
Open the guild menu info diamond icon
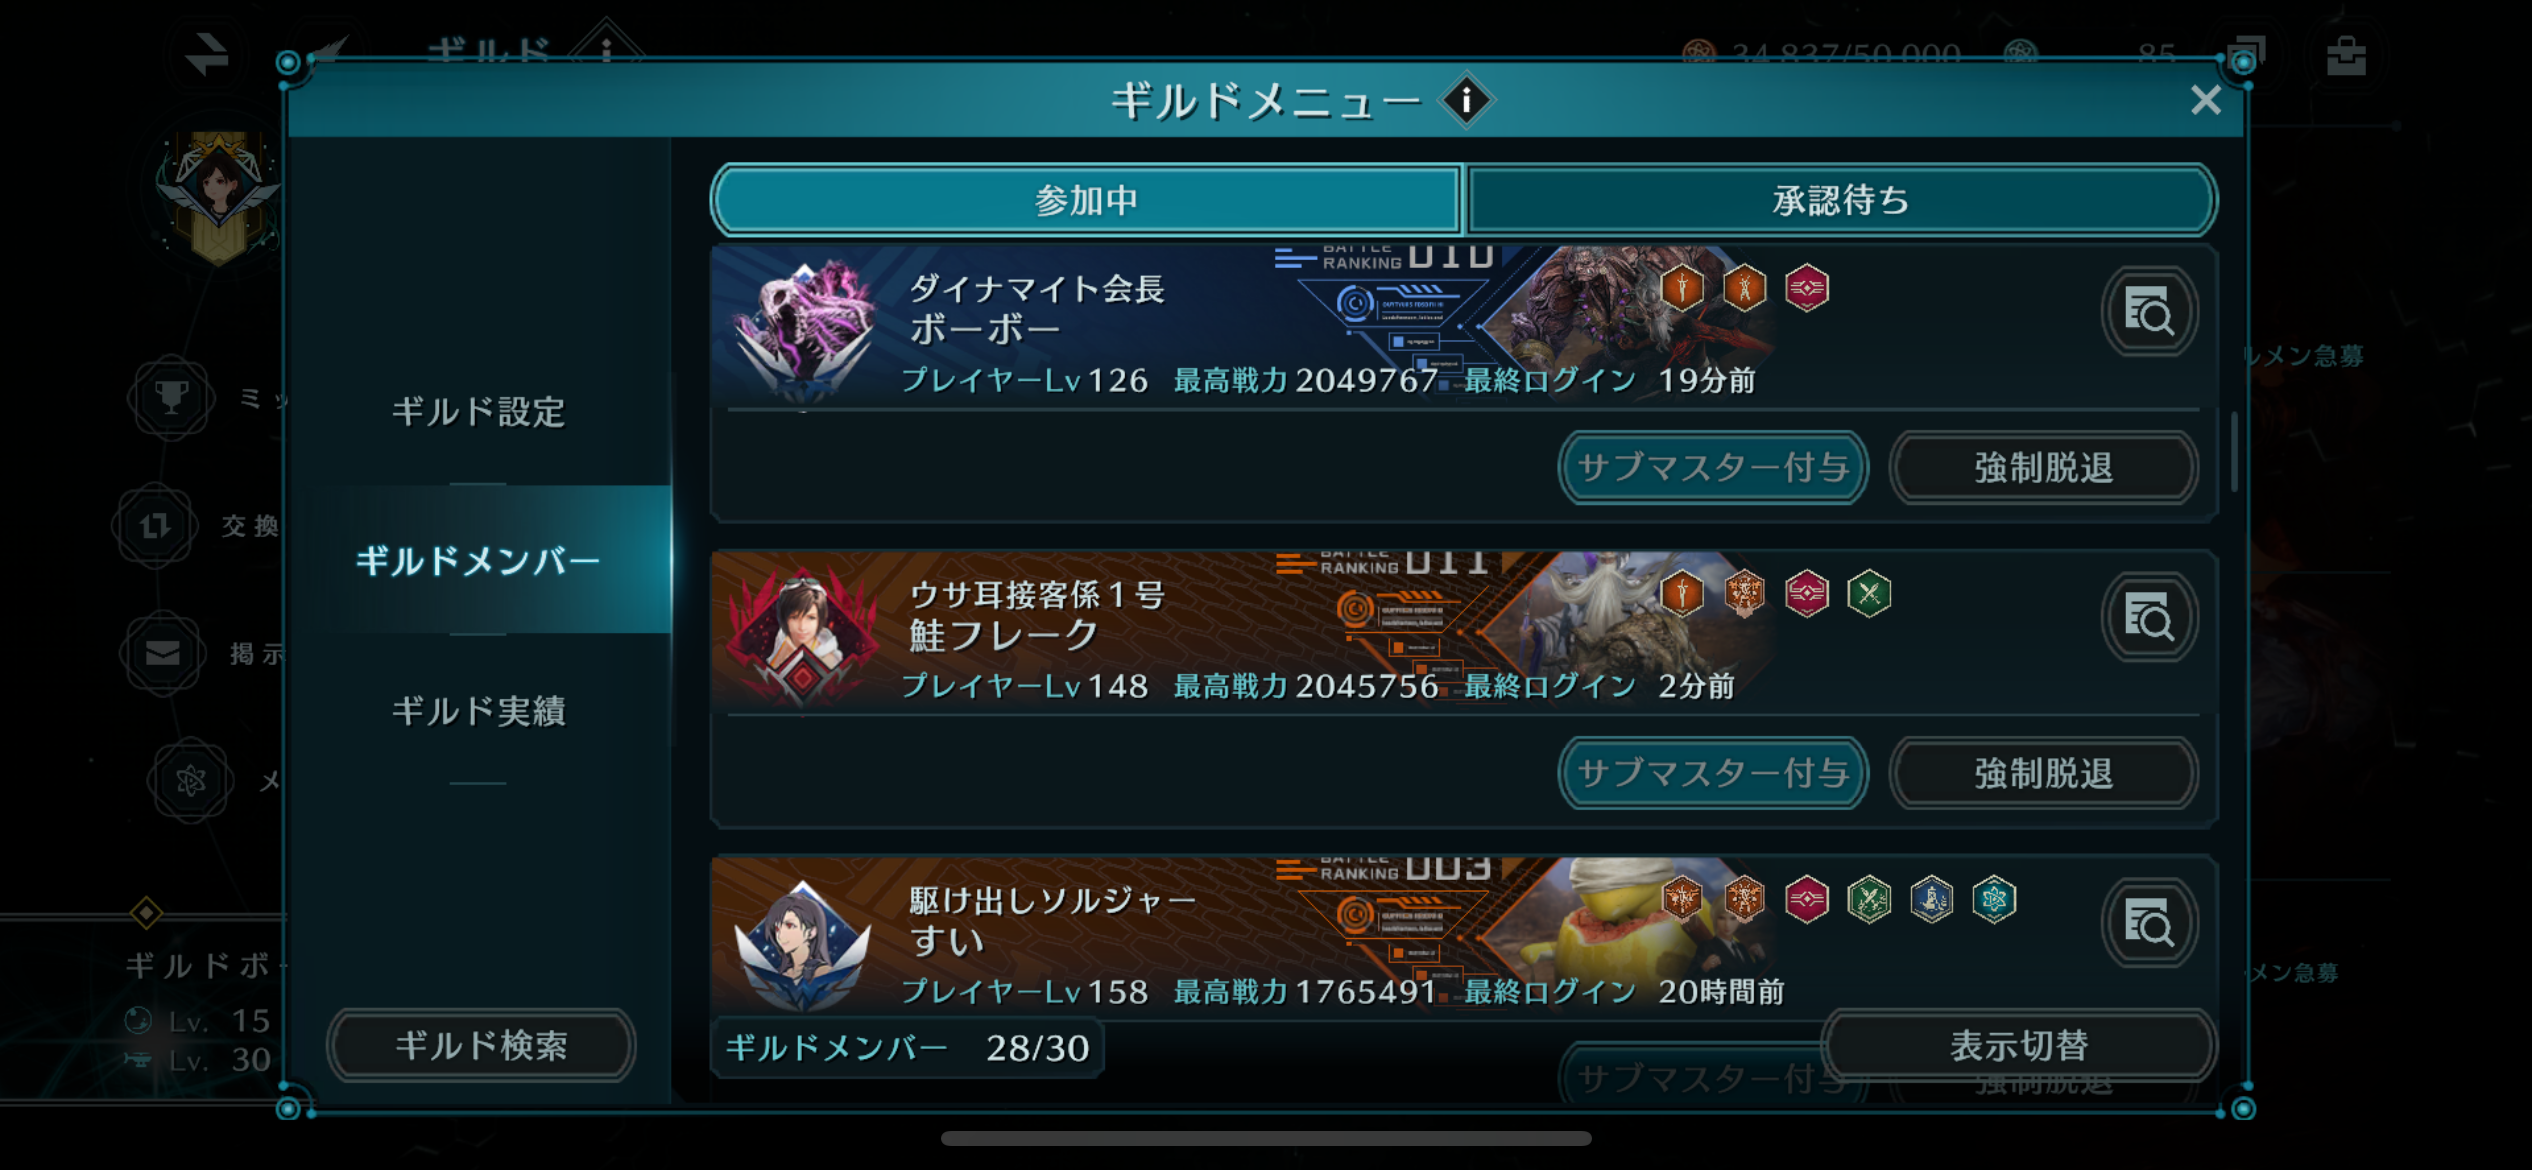click(x=1466, y=100)
